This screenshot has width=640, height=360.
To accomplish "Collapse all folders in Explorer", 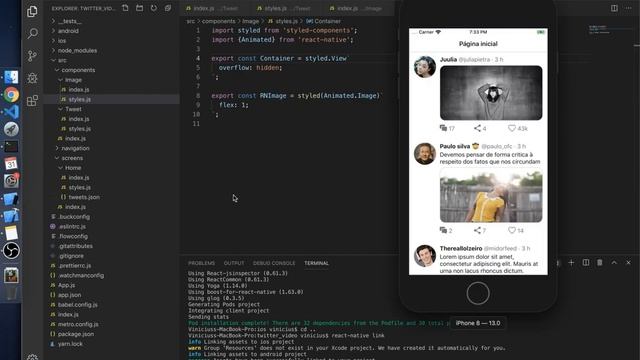I will [168, 8].
